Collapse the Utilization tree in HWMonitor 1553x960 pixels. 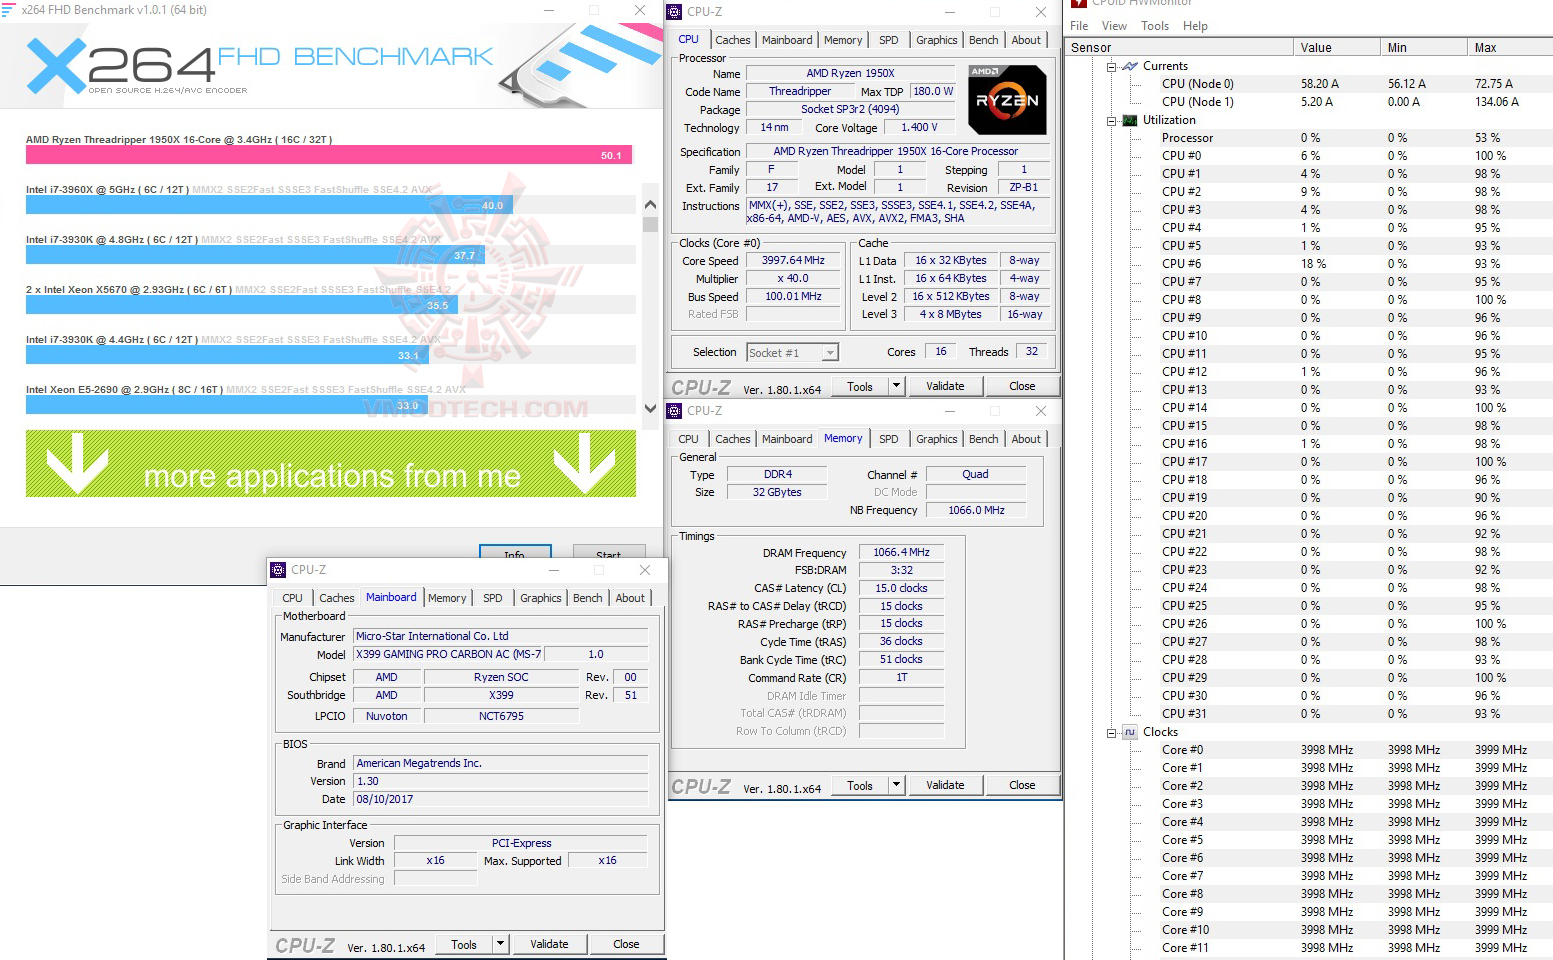click(x=1111, y=120)
